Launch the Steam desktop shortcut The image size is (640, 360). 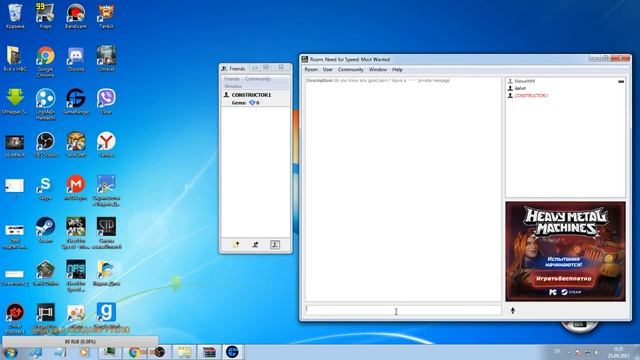(x=45, y=230)
